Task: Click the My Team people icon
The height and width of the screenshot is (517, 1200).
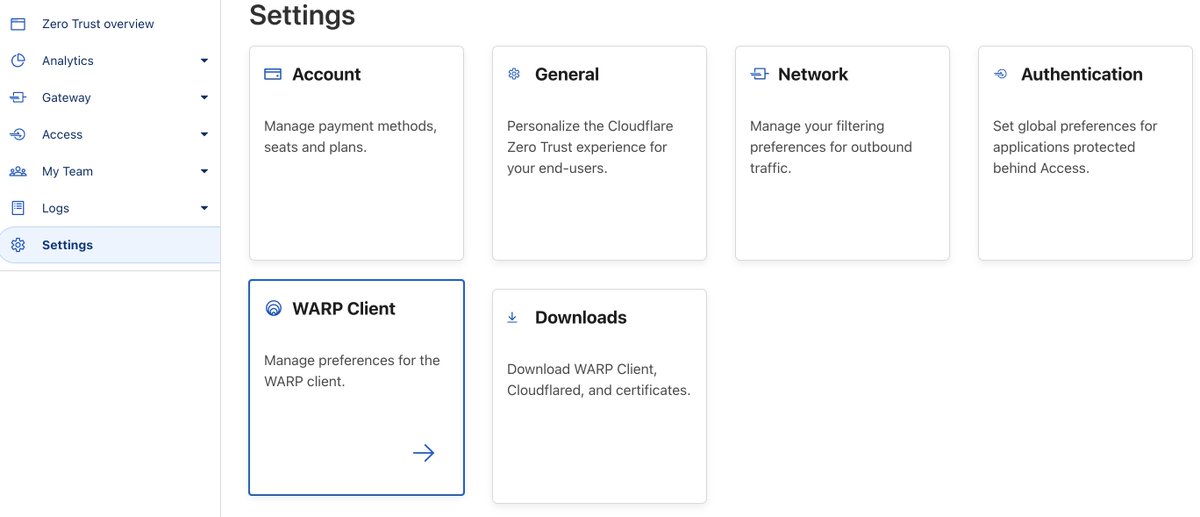Action: point(18,172)
